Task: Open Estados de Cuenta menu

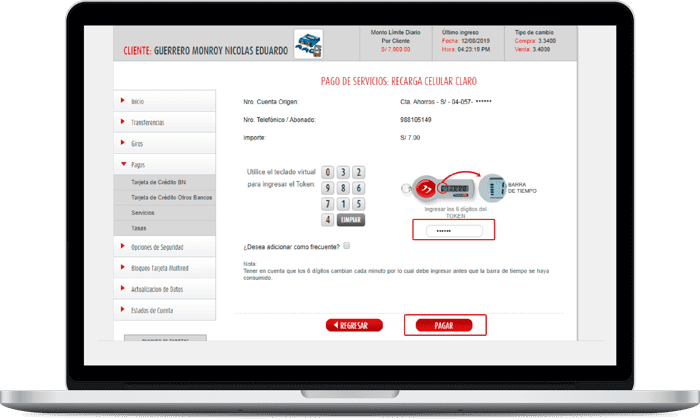Action: tap(165, 310)
